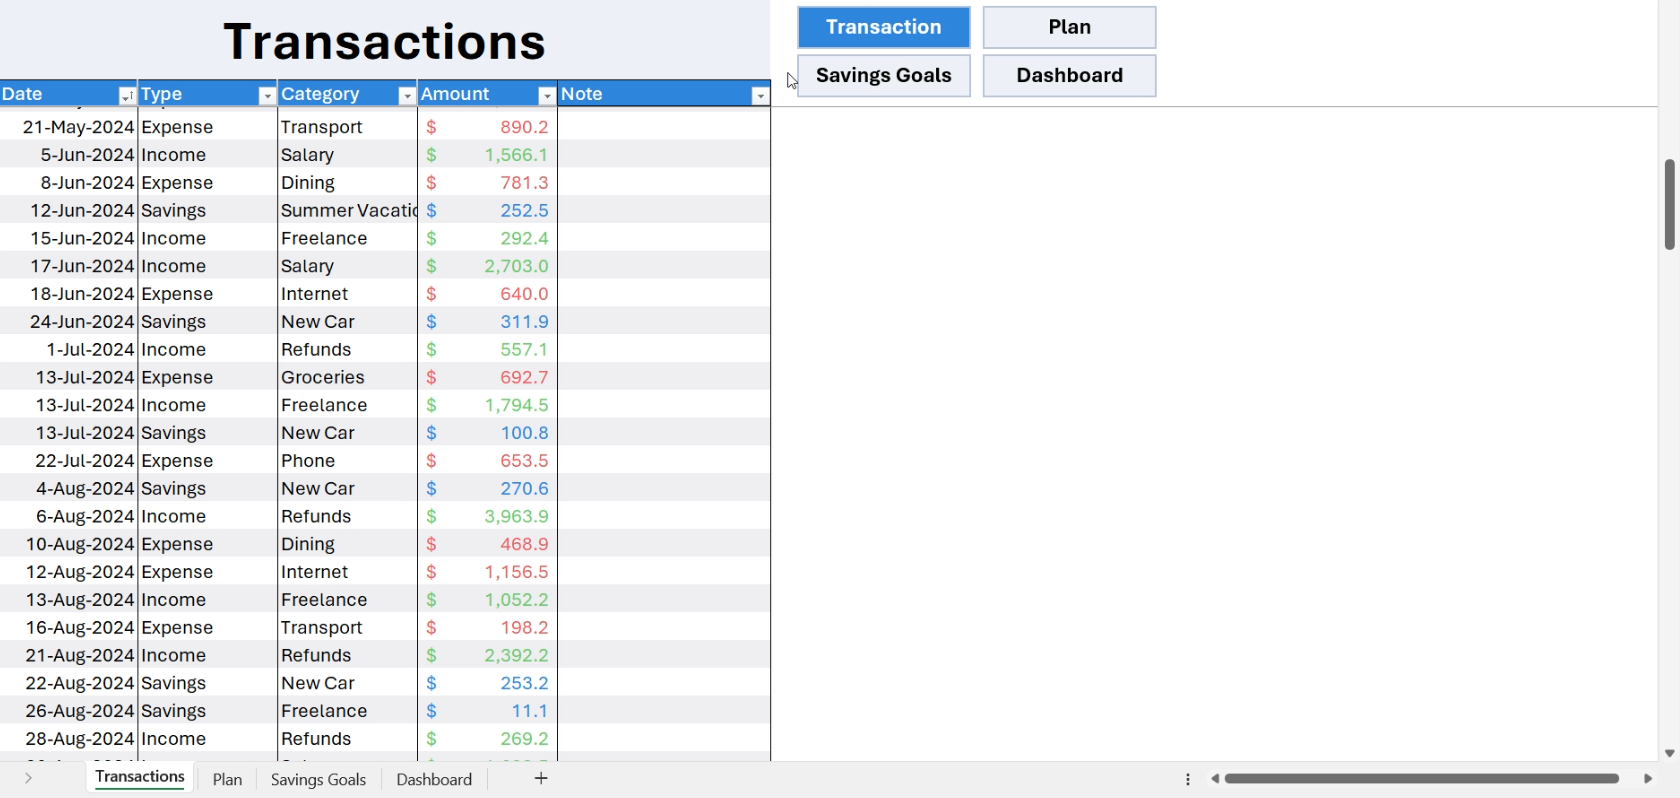Click the Dashboard navigation button

[x=1069, y=76]
